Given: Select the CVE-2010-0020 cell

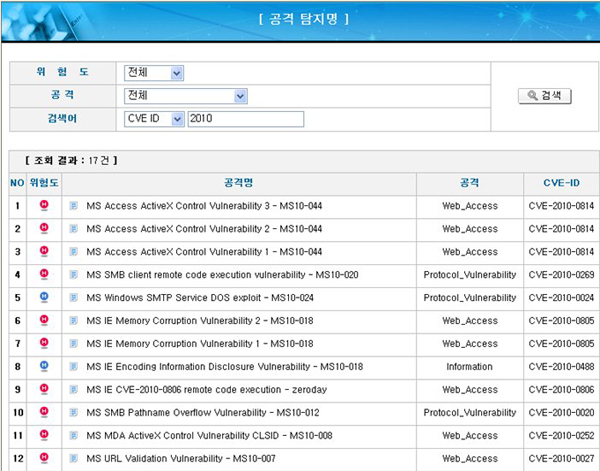Looking at the screenshot, I should (x=561, y=412).
